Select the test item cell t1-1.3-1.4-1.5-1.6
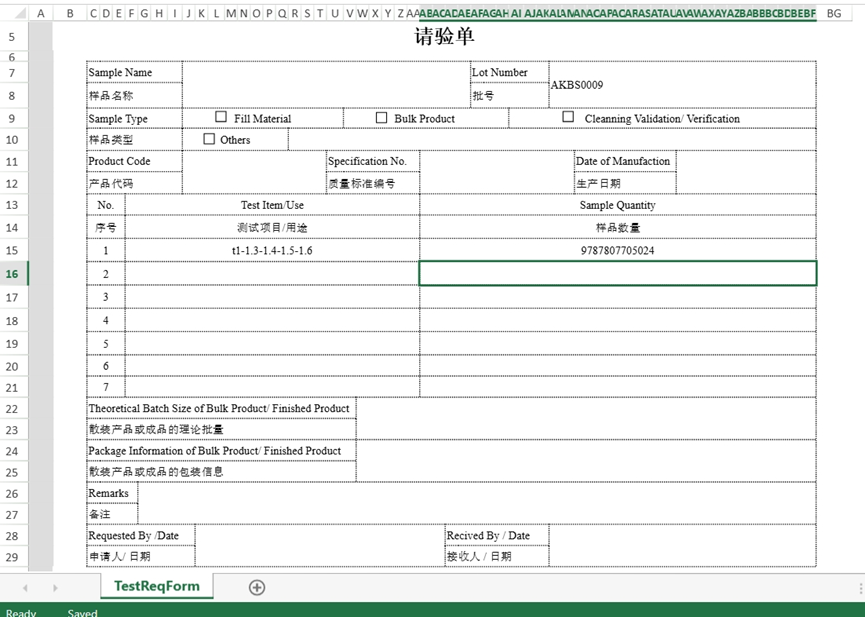 (271, 250)
